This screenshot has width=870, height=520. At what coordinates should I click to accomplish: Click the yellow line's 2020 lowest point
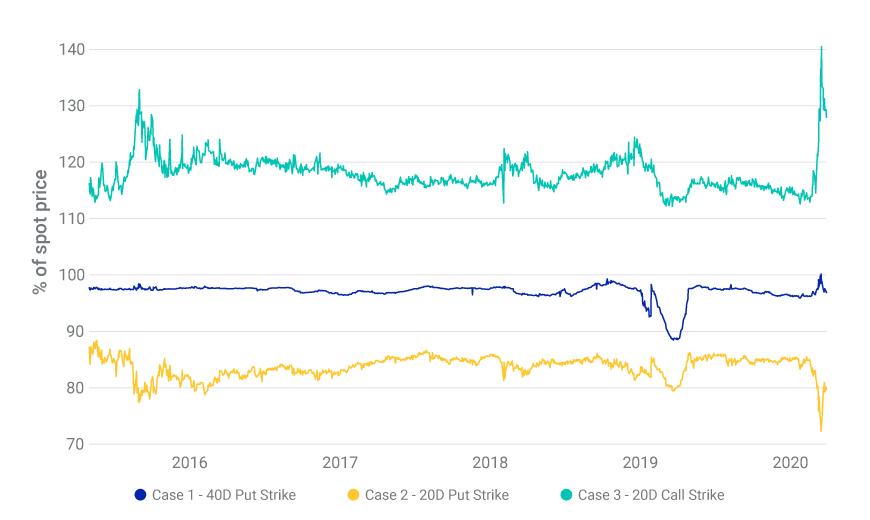click(821, 430)
